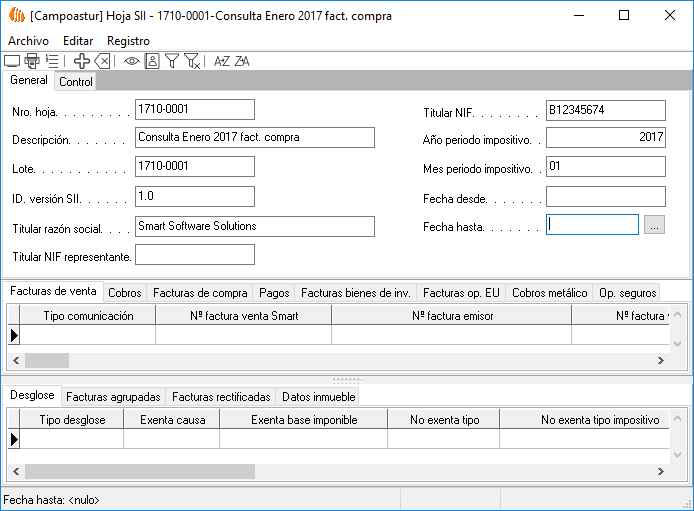Click the eye view icon

132,61
